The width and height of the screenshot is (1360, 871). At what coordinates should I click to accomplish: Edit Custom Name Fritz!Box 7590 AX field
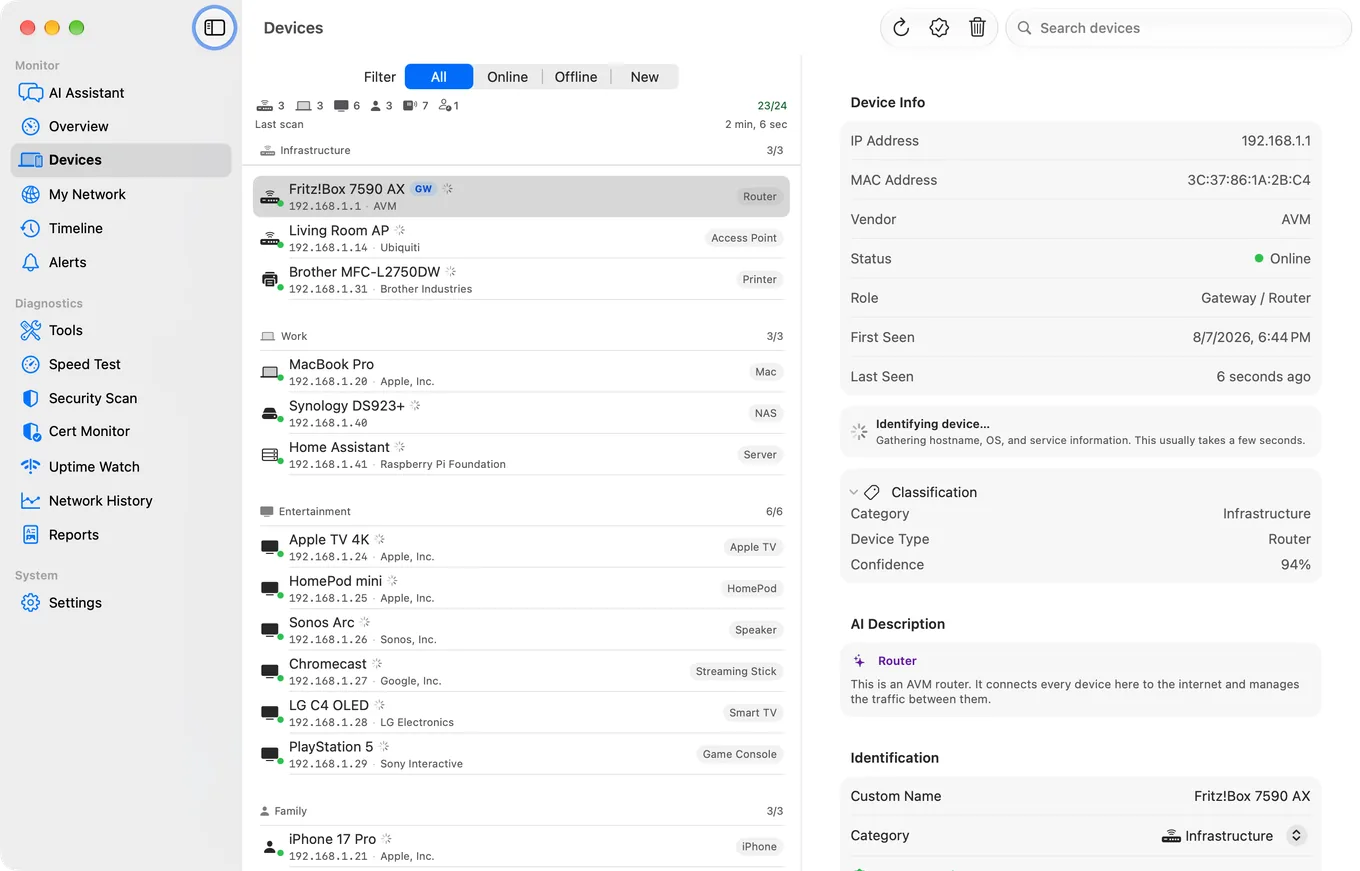pos(1252,796)
